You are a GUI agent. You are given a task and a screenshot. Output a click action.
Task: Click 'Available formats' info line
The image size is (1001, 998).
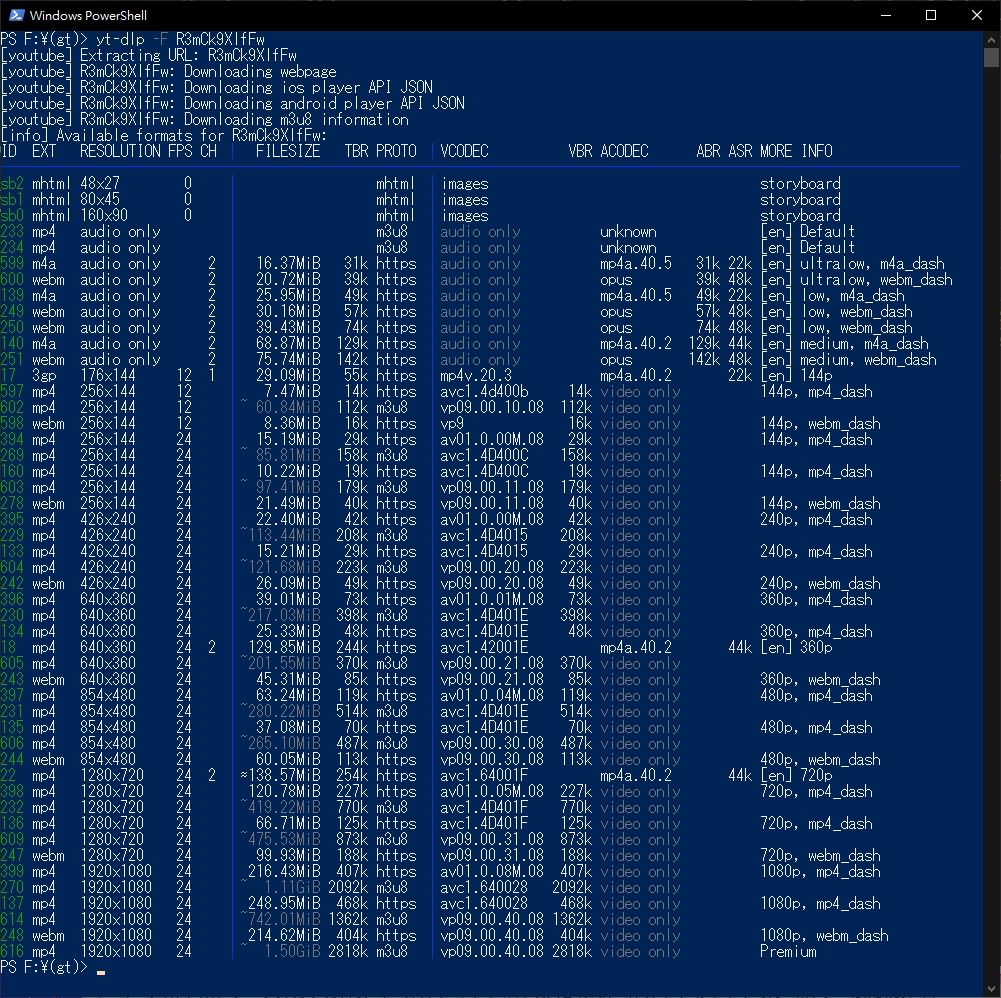pos(164,135)
